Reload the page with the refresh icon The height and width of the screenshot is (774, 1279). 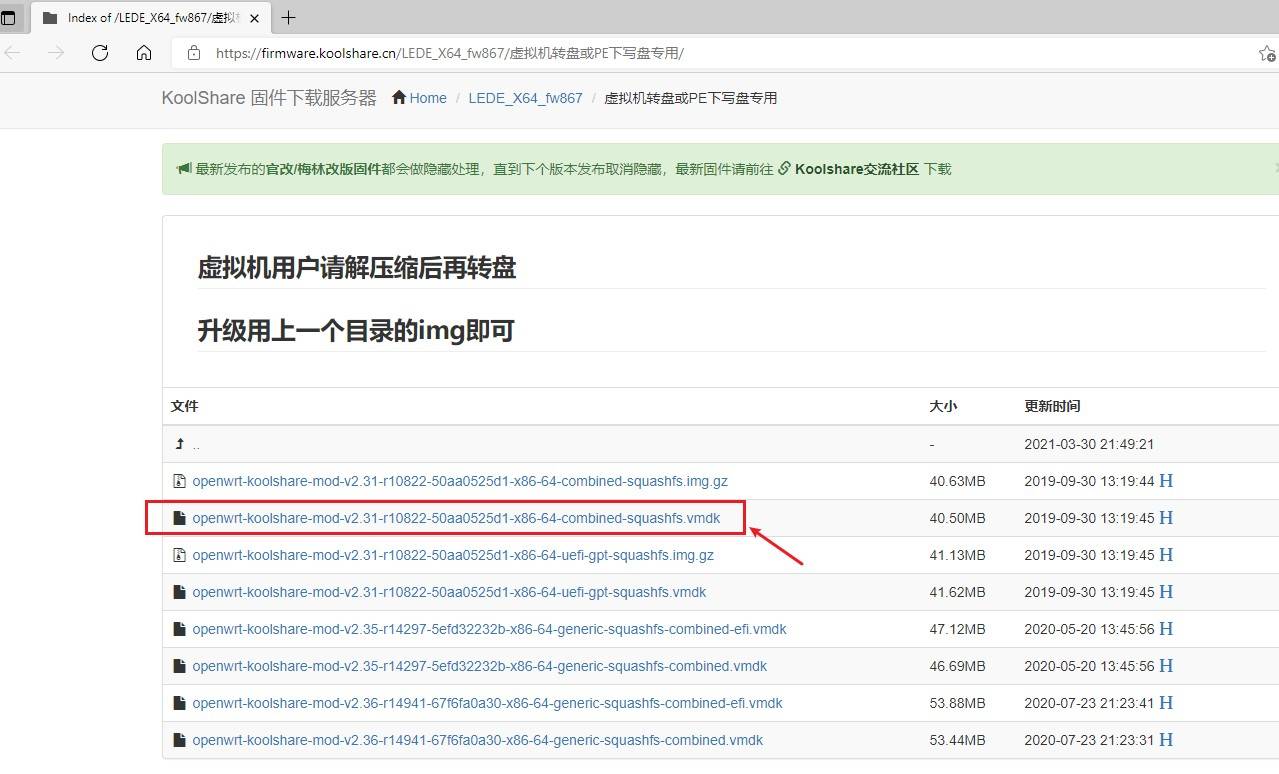coord(99,53)
